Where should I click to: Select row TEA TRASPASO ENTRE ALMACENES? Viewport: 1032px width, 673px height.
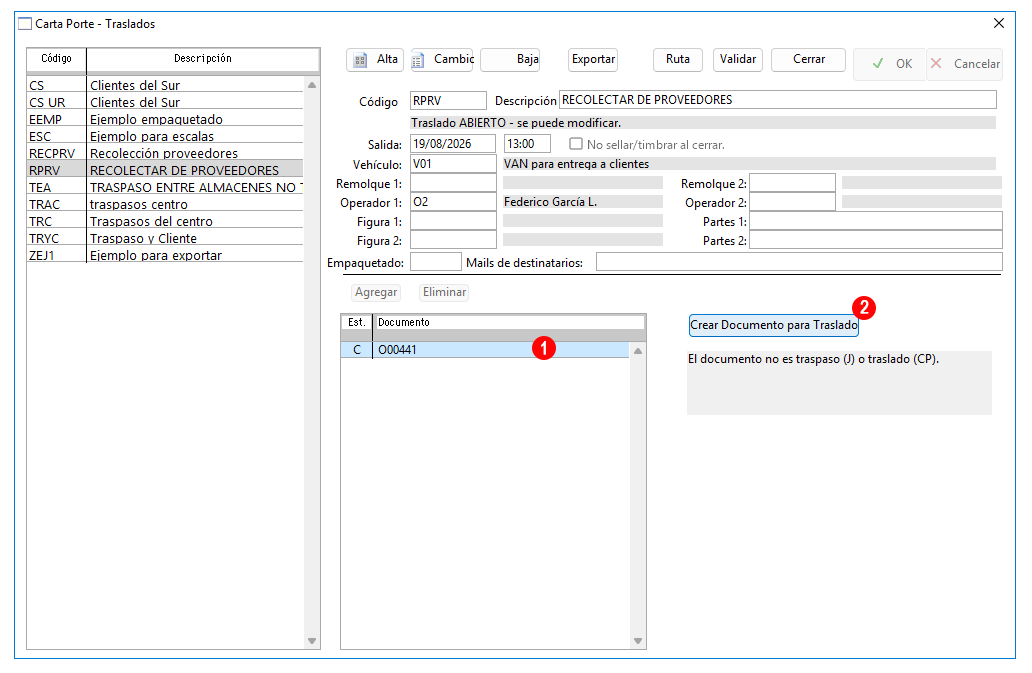click(x=165, y=187)
